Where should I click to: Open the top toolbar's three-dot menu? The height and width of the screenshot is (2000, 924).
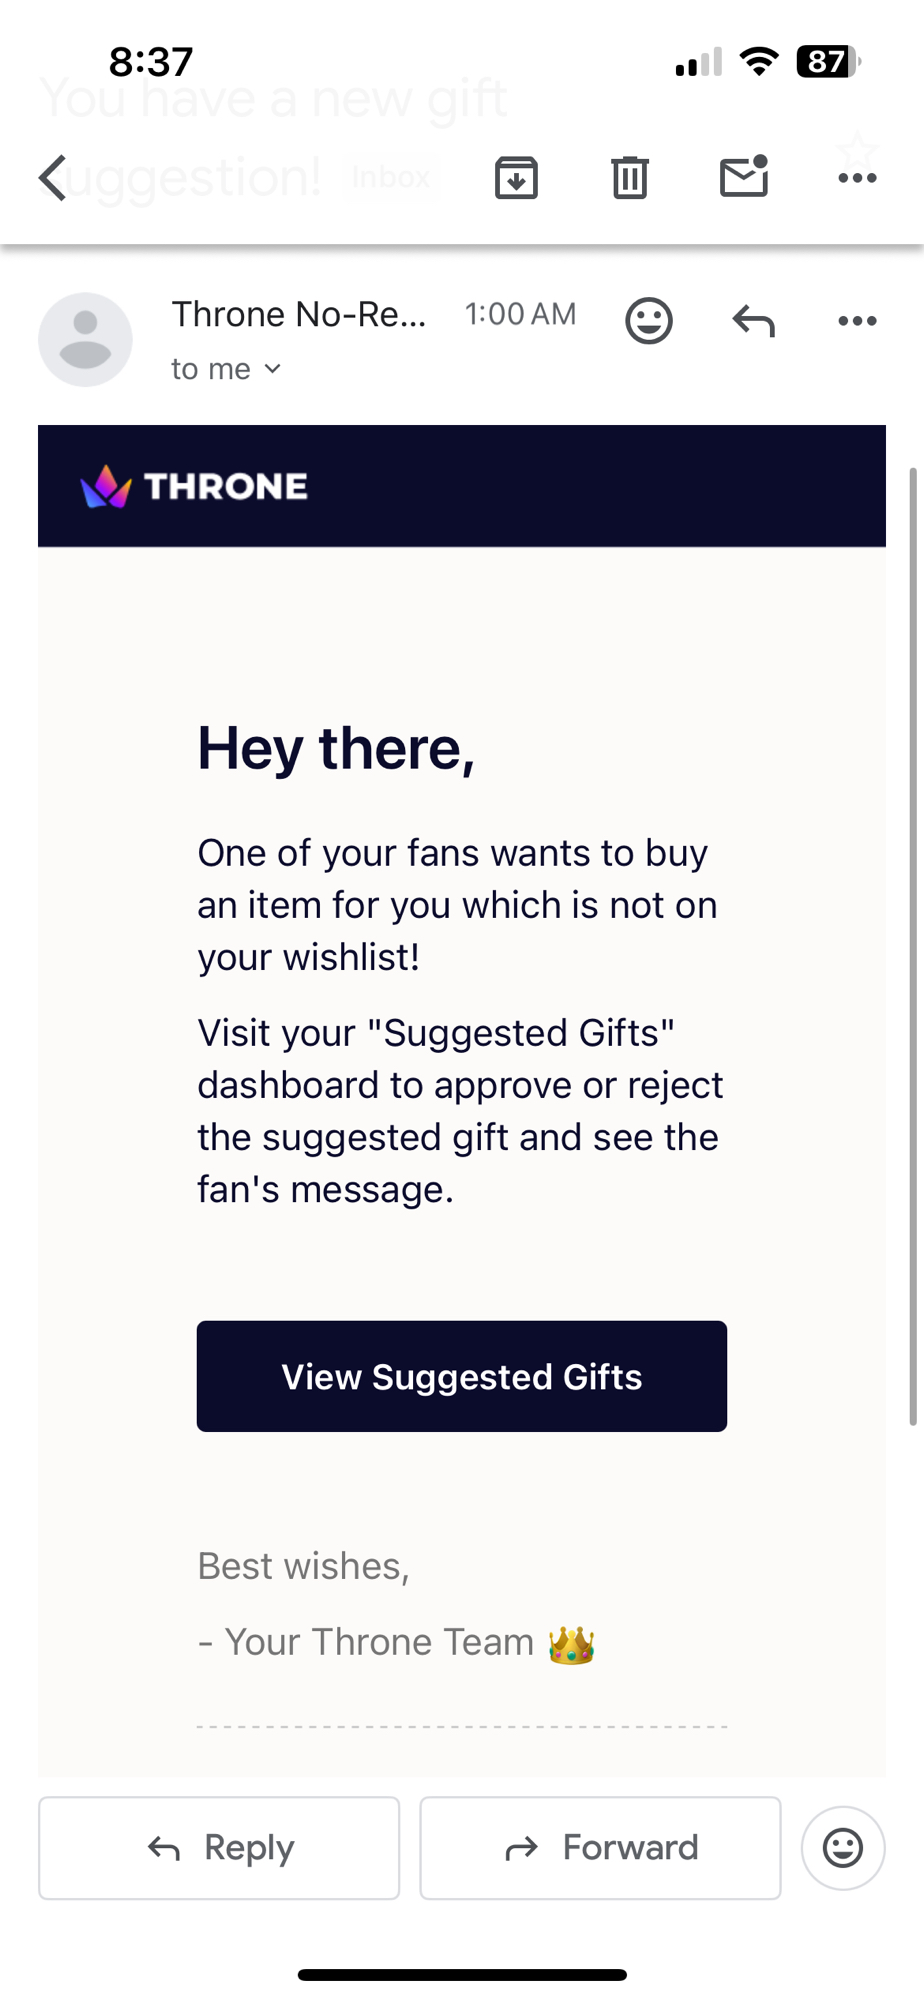coord(857,178)
